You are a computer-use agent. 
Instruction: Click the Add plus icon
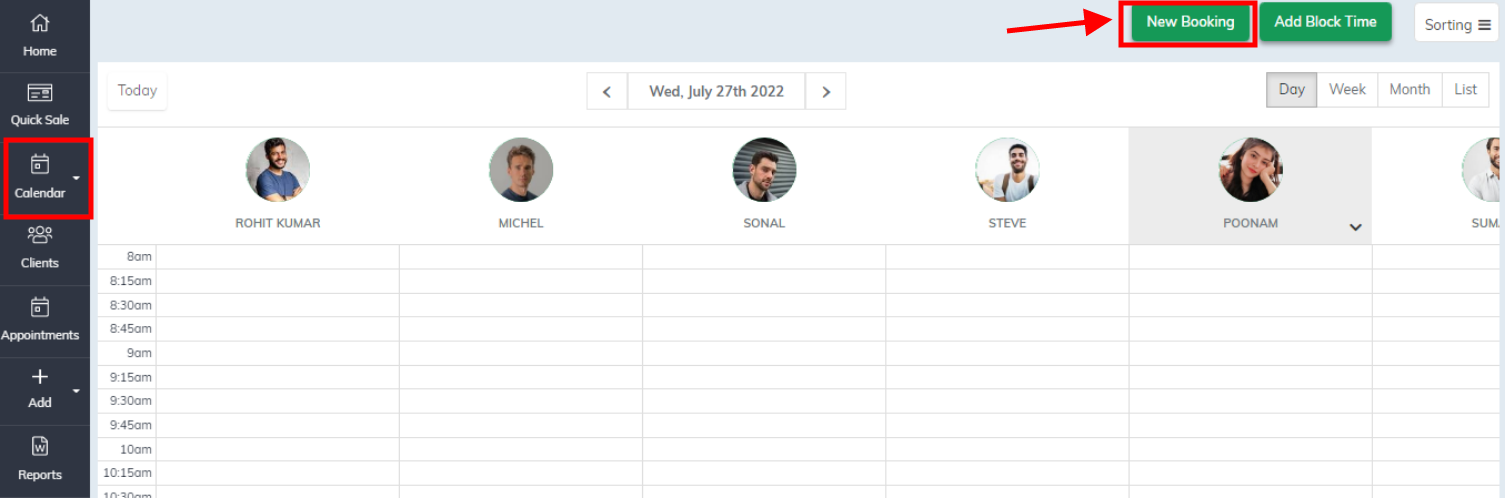pos(40,377)
